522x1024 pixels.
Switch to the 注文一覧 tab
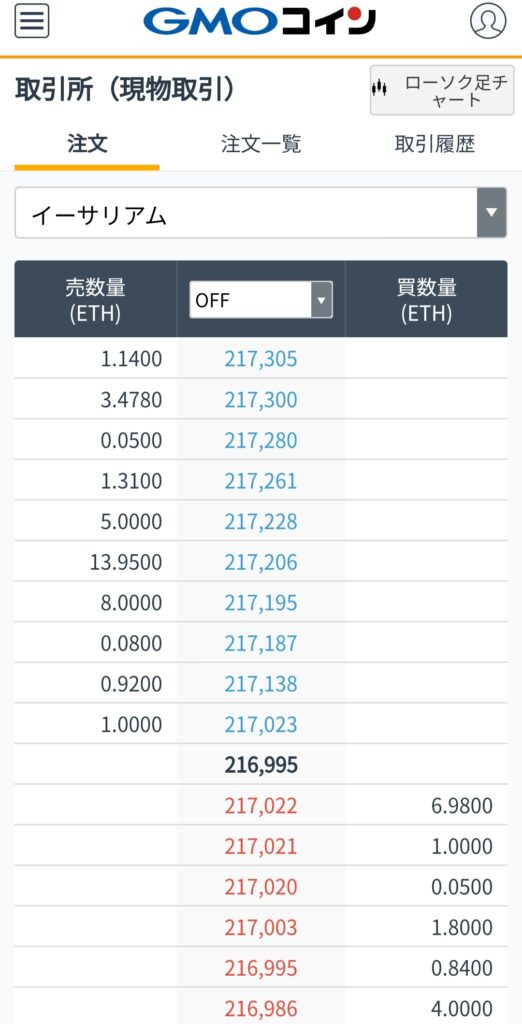coord(261,144)
